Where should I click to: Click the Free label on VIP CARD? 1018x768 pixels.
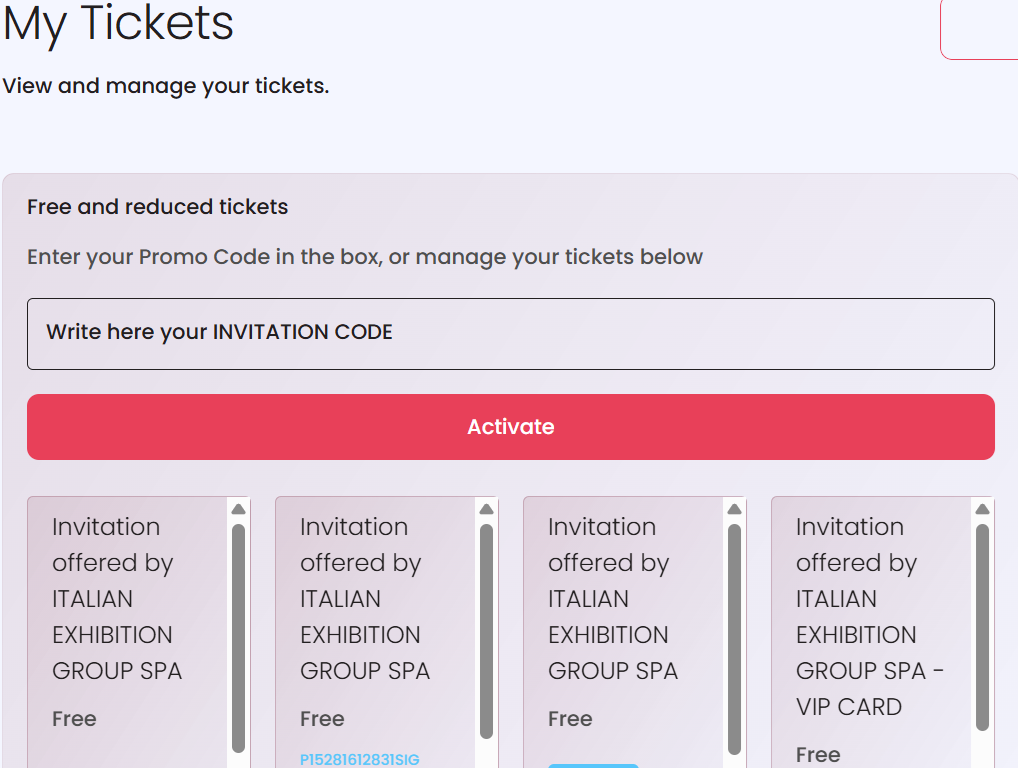818,755
